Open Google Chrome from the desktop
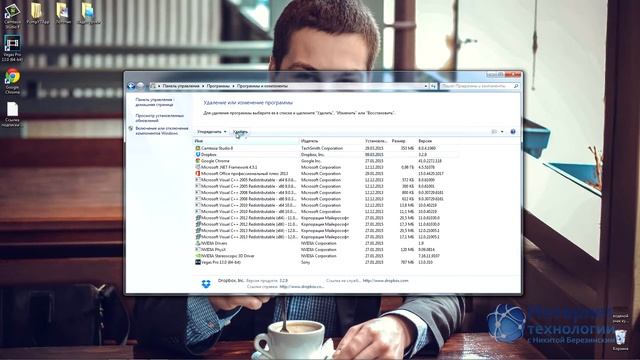The image size is (640, 360). click(12, 81)
